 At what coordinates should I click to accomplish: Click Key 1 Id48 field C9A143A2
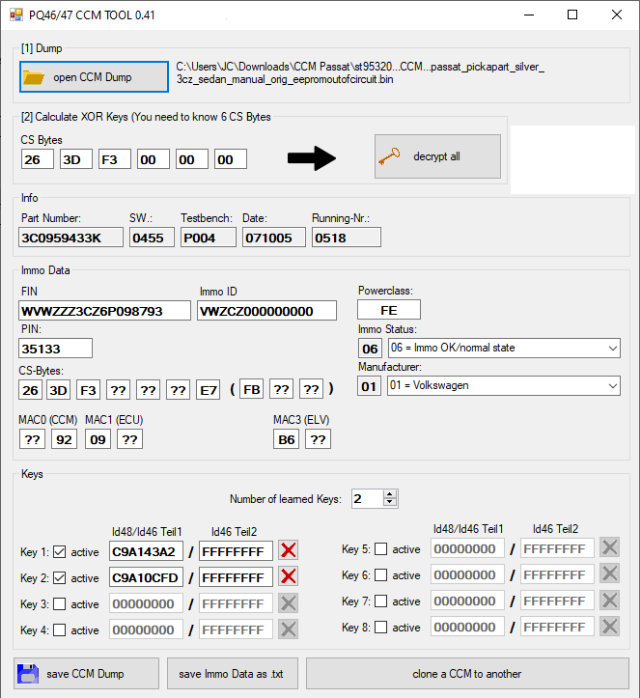click(x=146, y=551)
